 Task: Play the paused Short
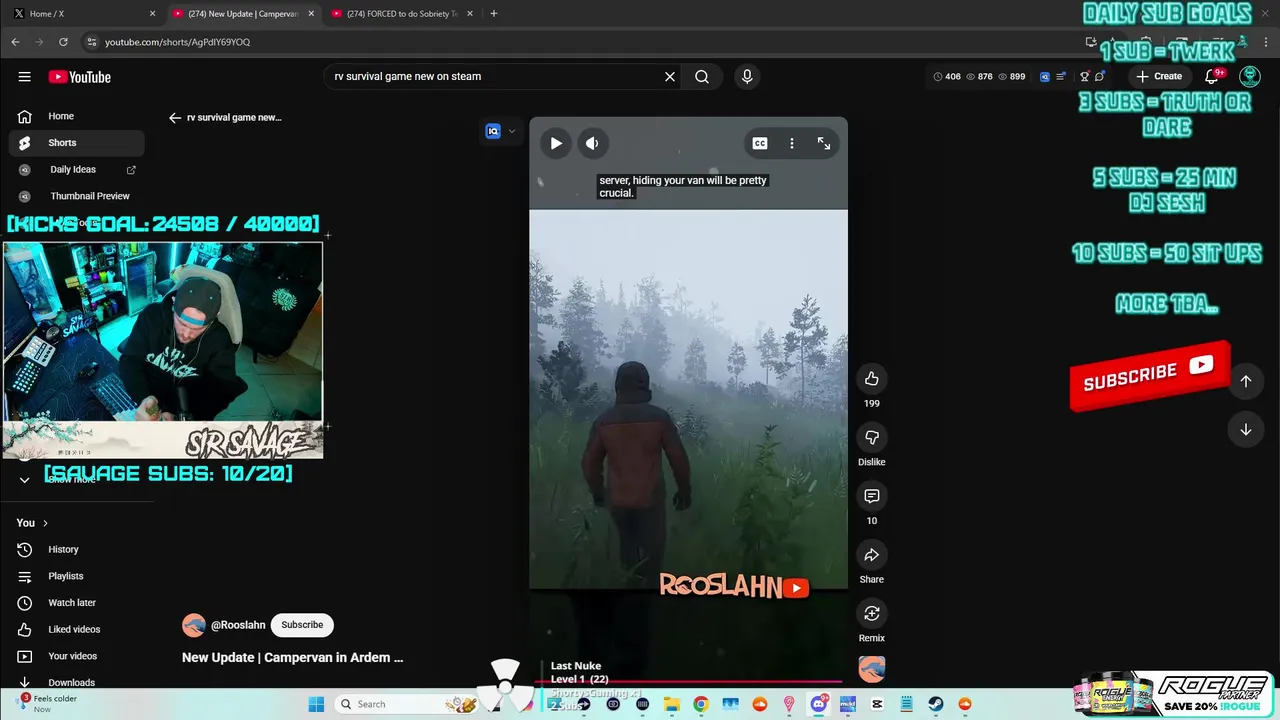[556, 143]
